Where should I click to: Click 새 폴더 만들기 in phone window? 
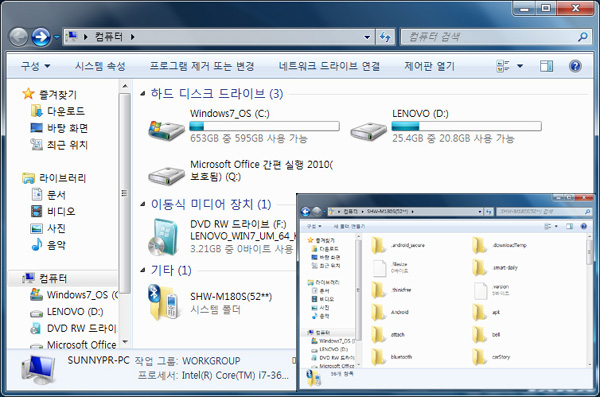coord(349,227)
